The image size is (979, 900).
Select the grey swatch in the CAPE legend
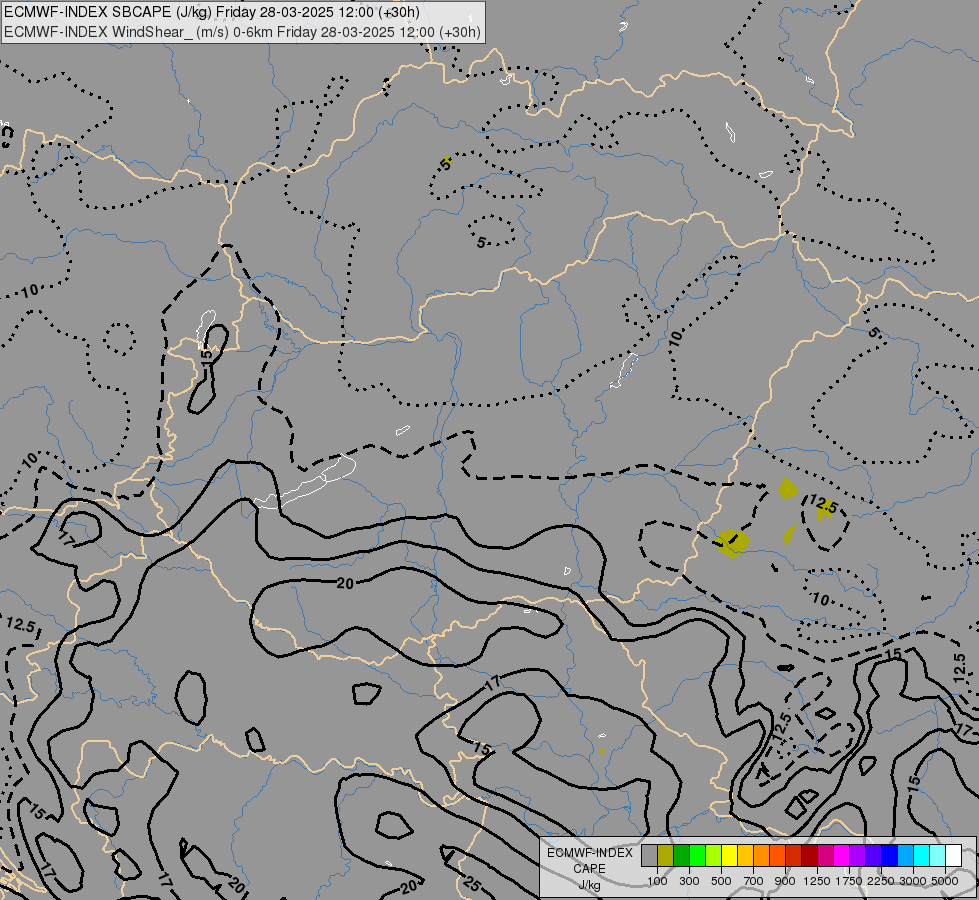click(x=649, y=856)
